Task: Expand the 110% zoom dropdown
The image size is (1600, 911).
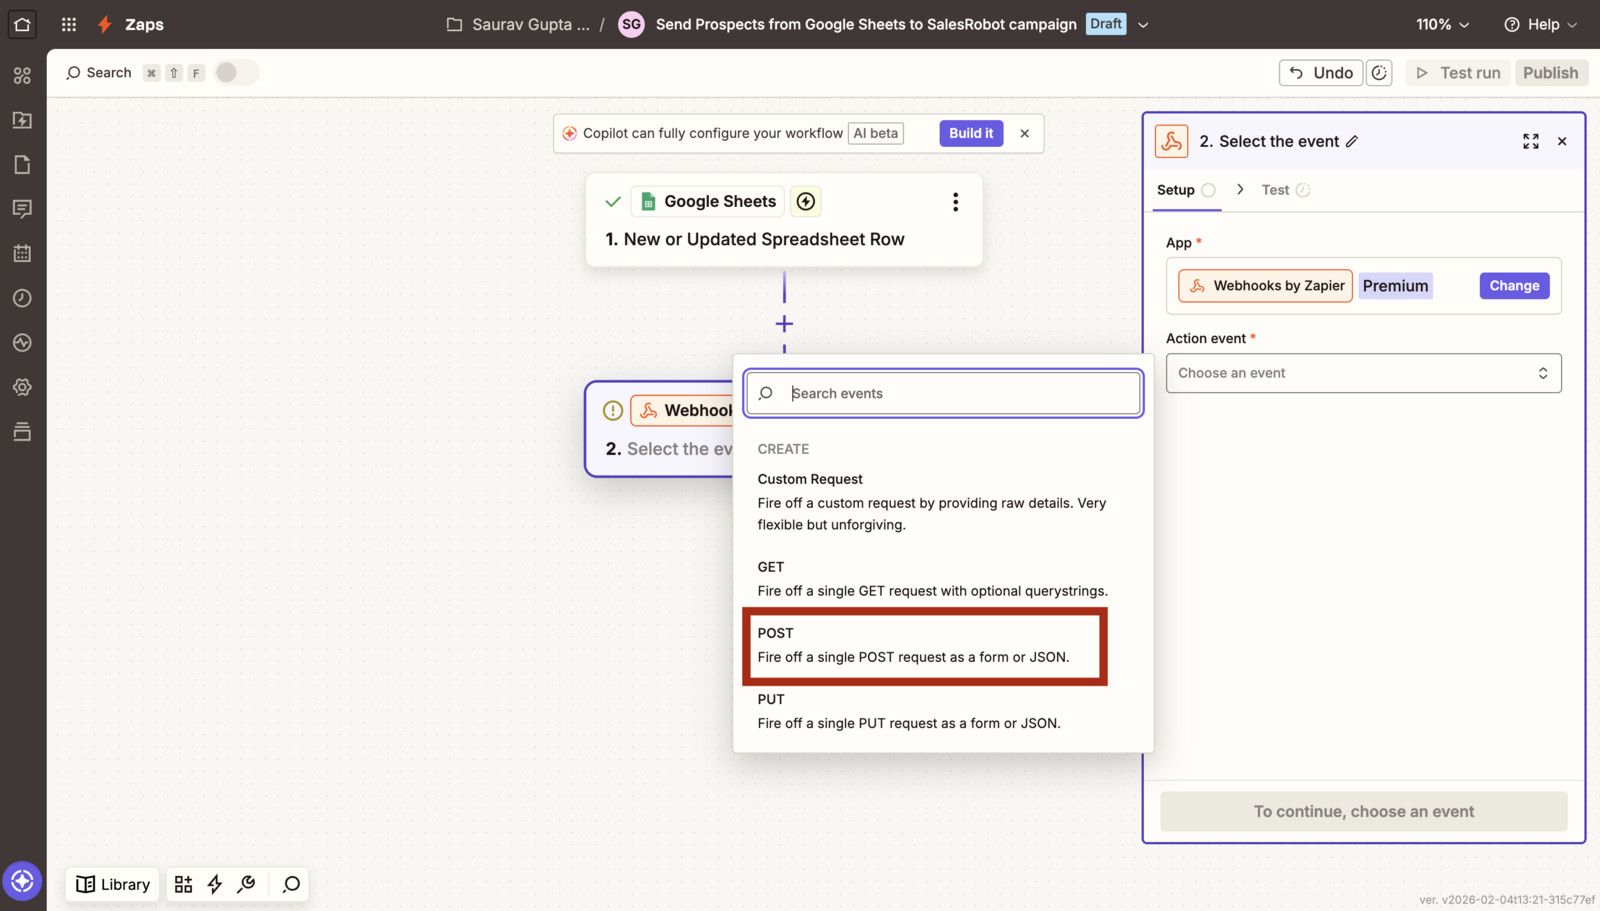Action: coord(1442,24)
